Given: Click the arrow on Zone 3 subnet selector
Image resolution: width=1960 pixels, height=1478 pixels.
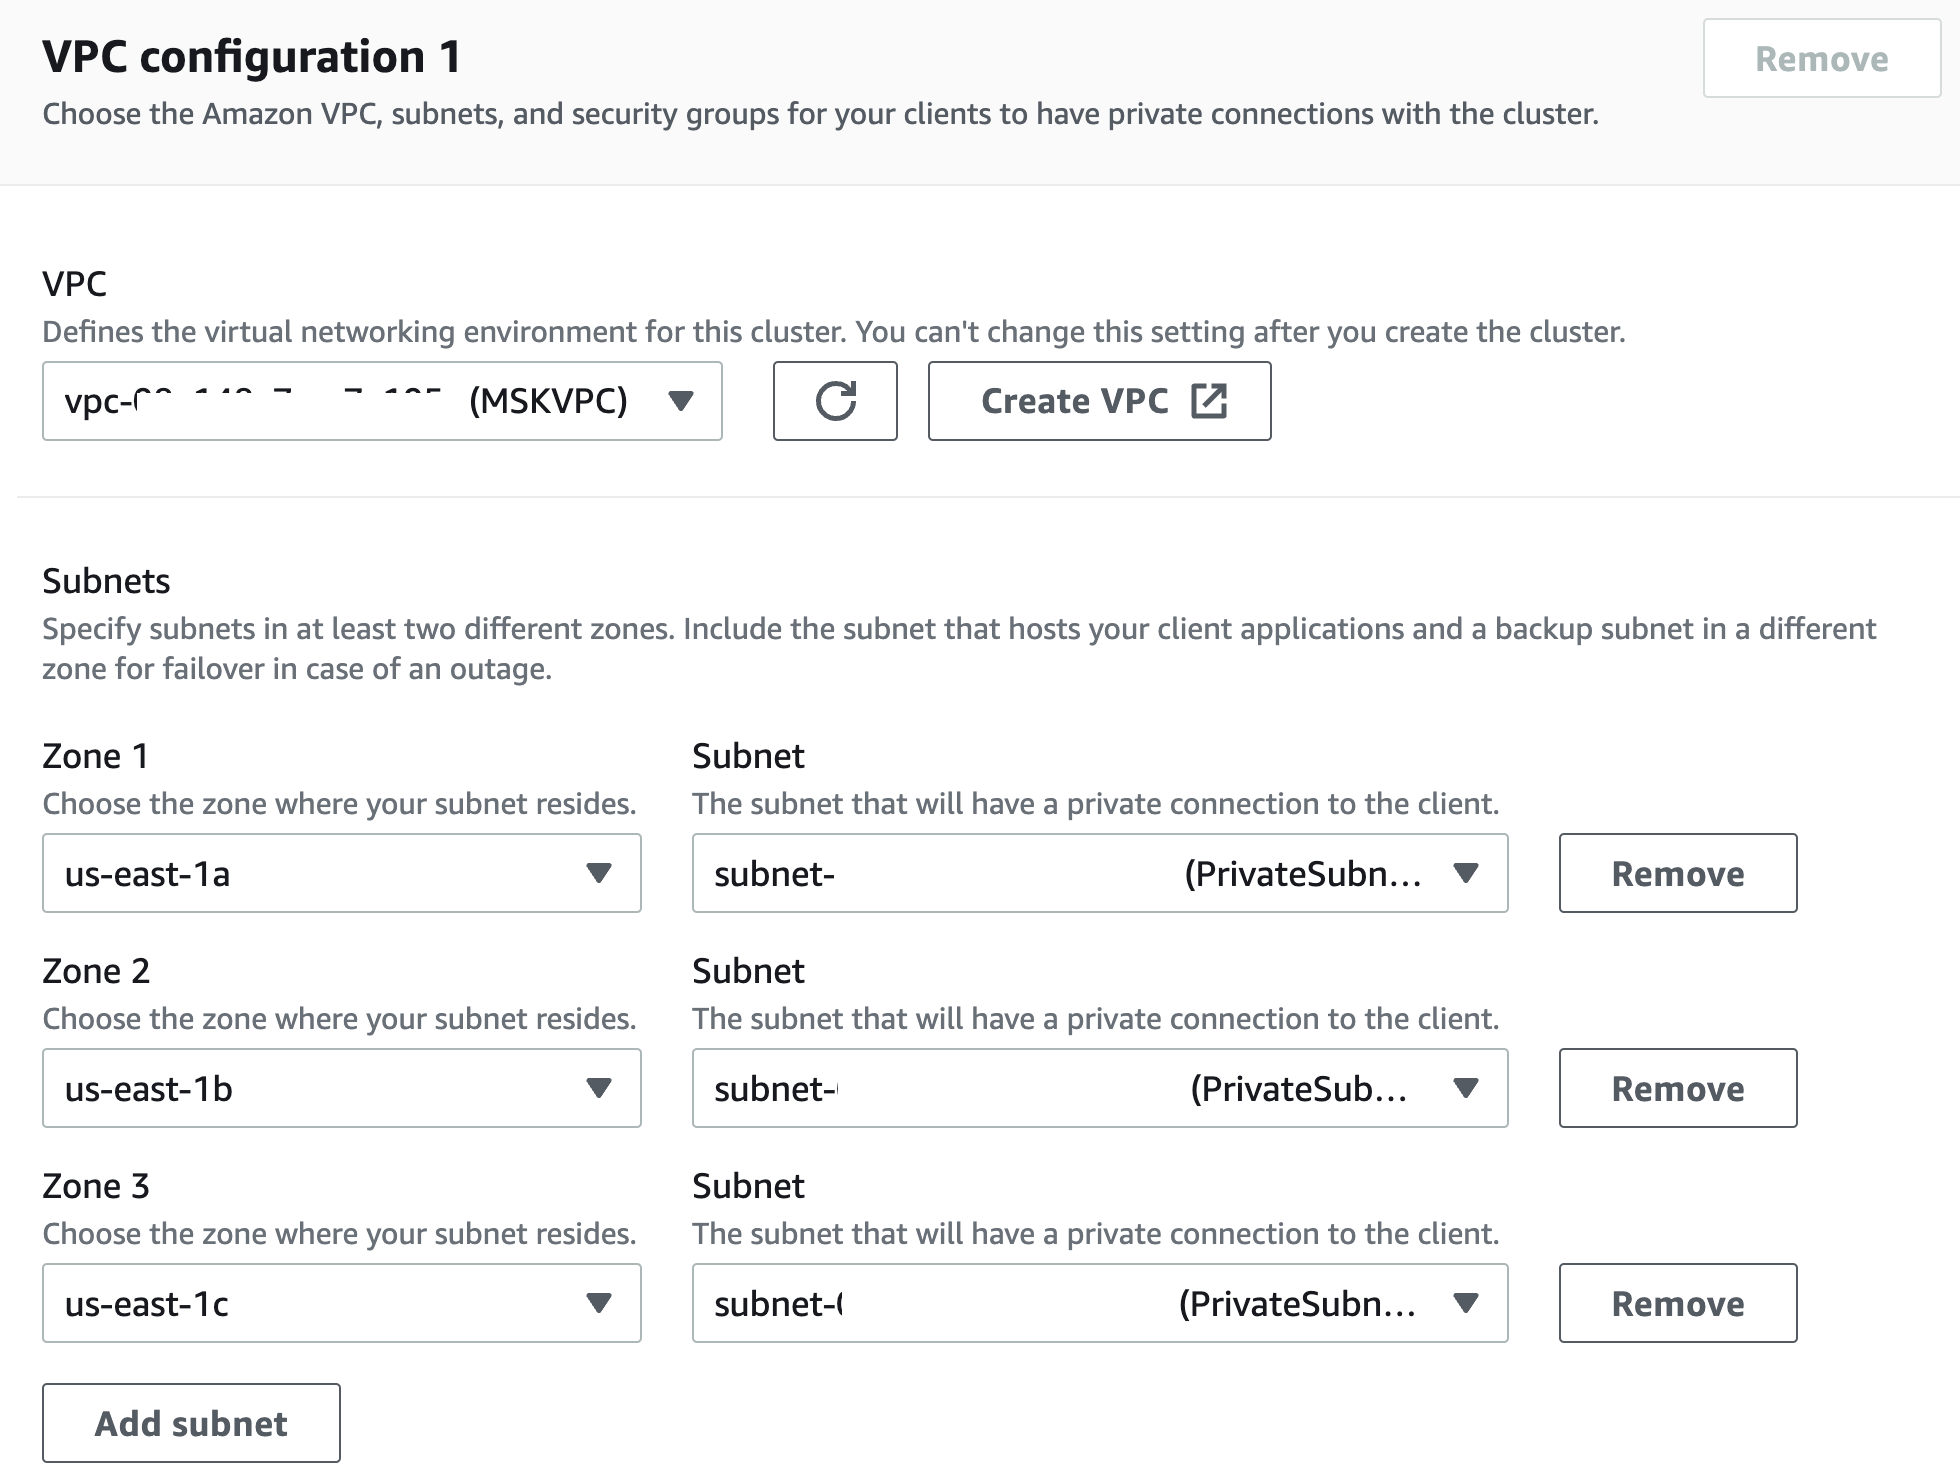Looking at the screenshot, I should pos(1467,1303).
